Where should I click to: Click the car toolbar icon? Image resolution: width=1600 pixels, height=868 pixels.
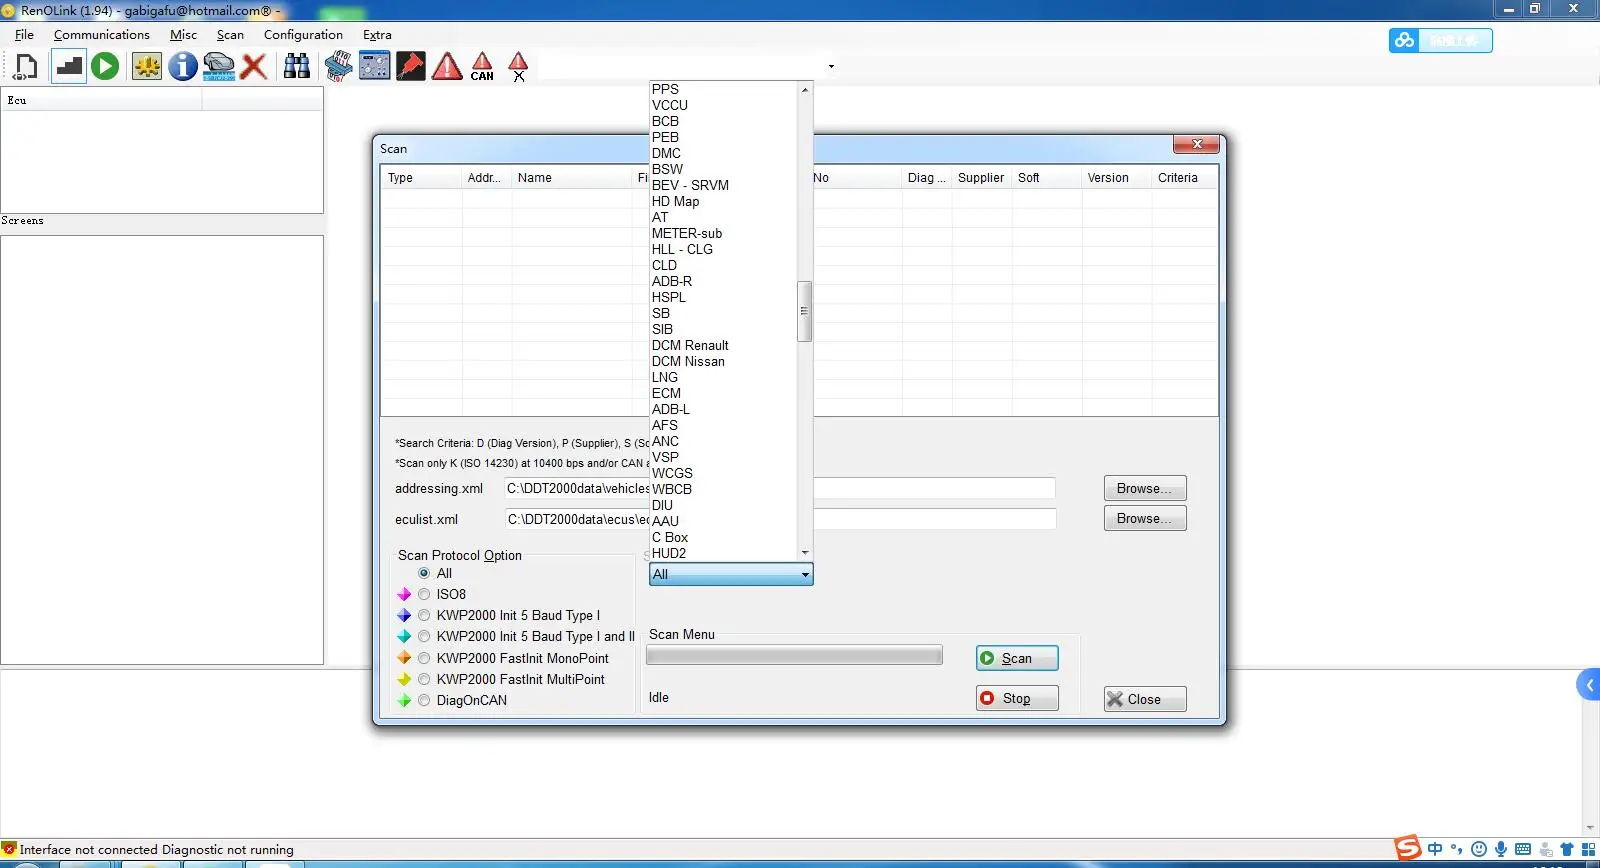[x=219, y=67]
